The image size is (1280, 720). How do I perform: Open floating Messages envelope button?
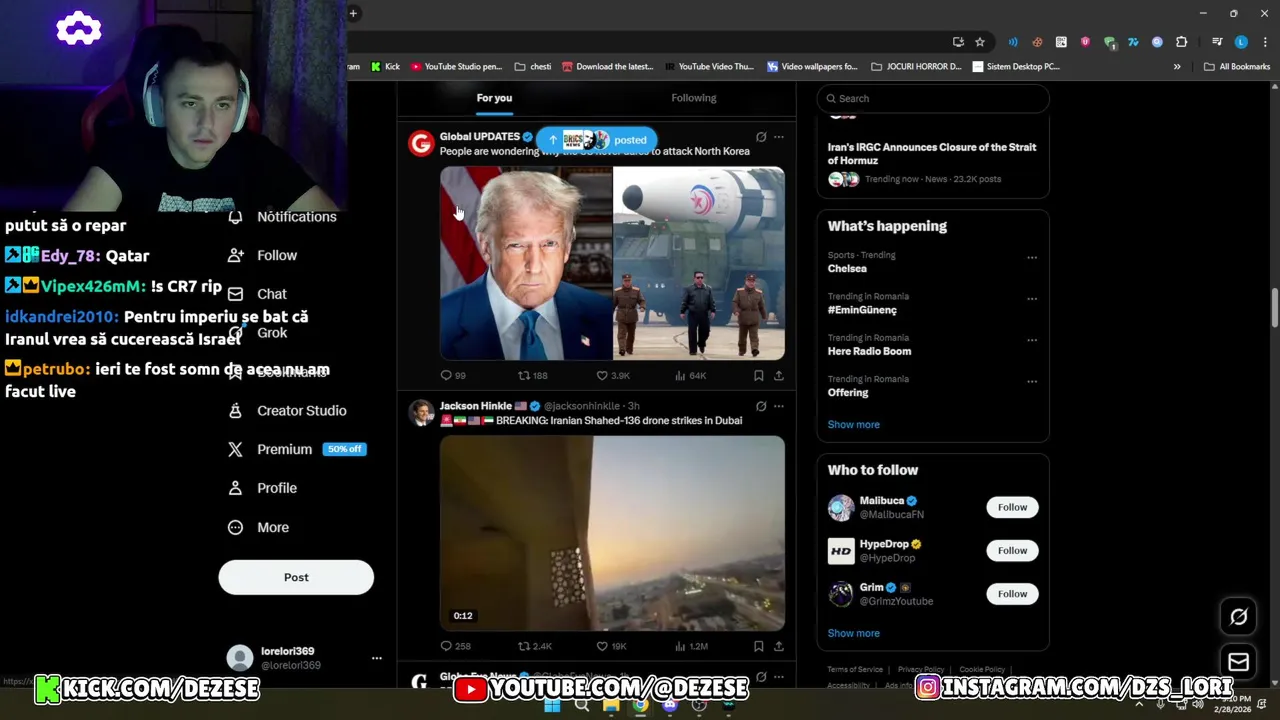pos(1238,662)
